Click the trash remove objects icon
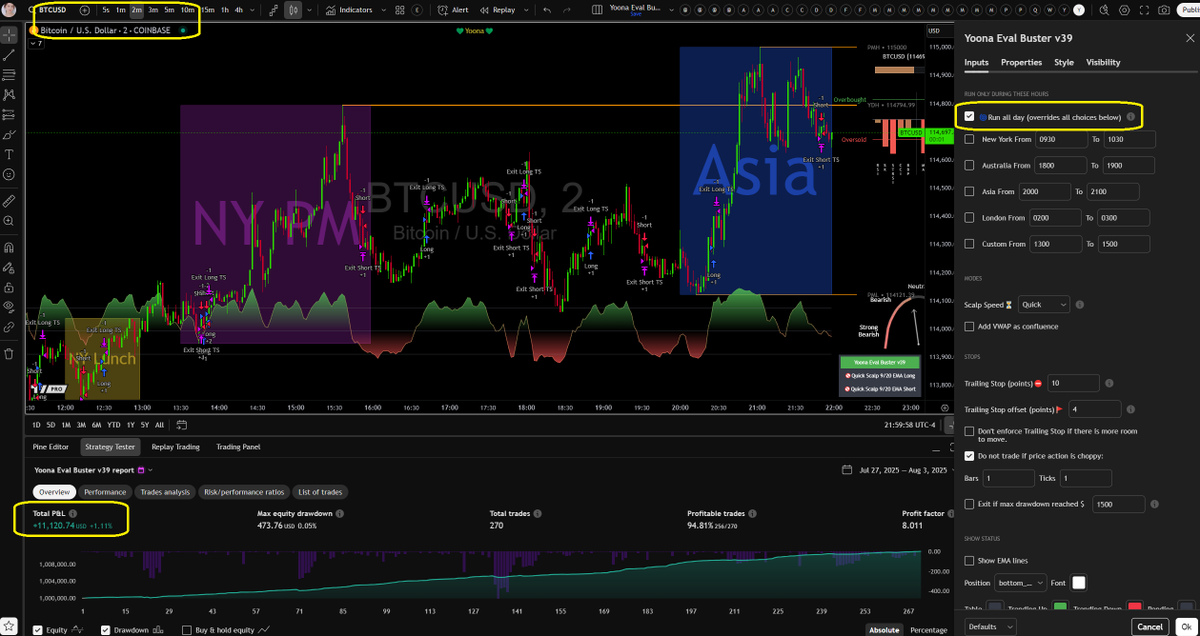 [9, 352]
